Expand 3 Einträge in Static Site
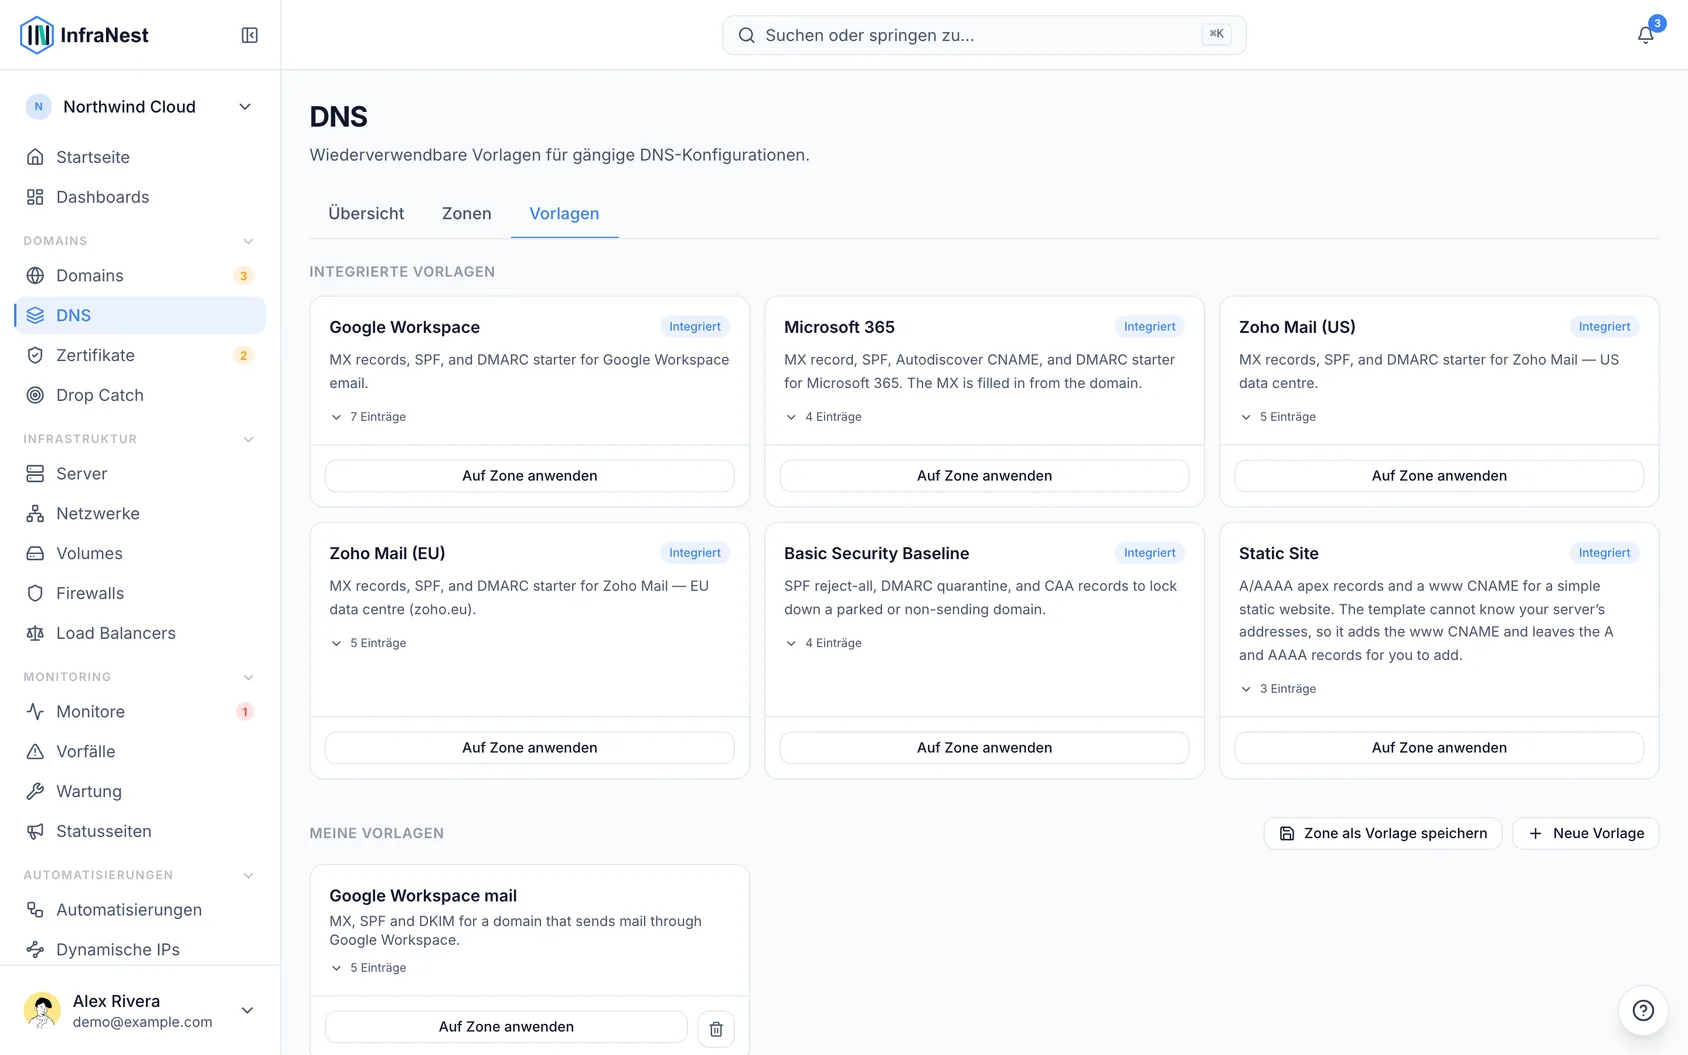 tap(1278, 689)
